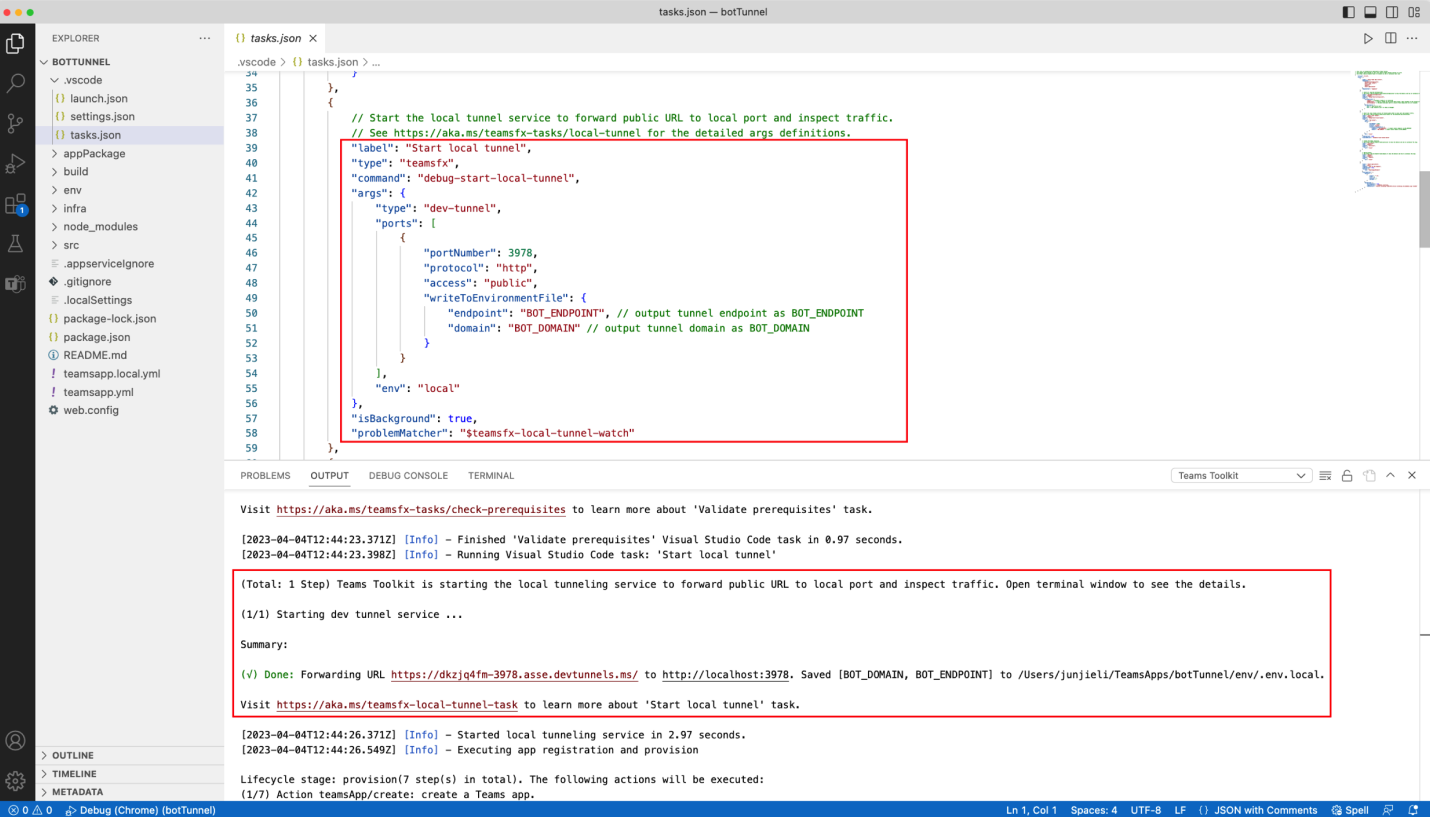Open the devtunnels.ms forwarding URL
Viewport: 1430px width, 817px height.
(514, 675)
